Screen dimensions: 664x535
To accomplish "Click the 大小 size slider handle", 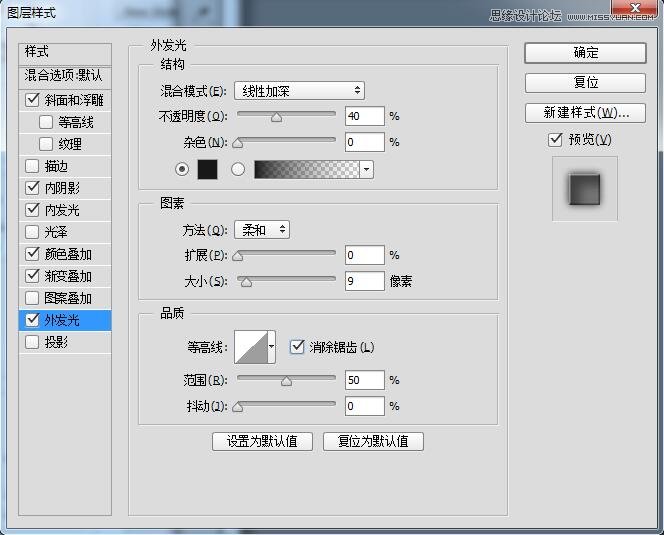I will pos(246,282).
